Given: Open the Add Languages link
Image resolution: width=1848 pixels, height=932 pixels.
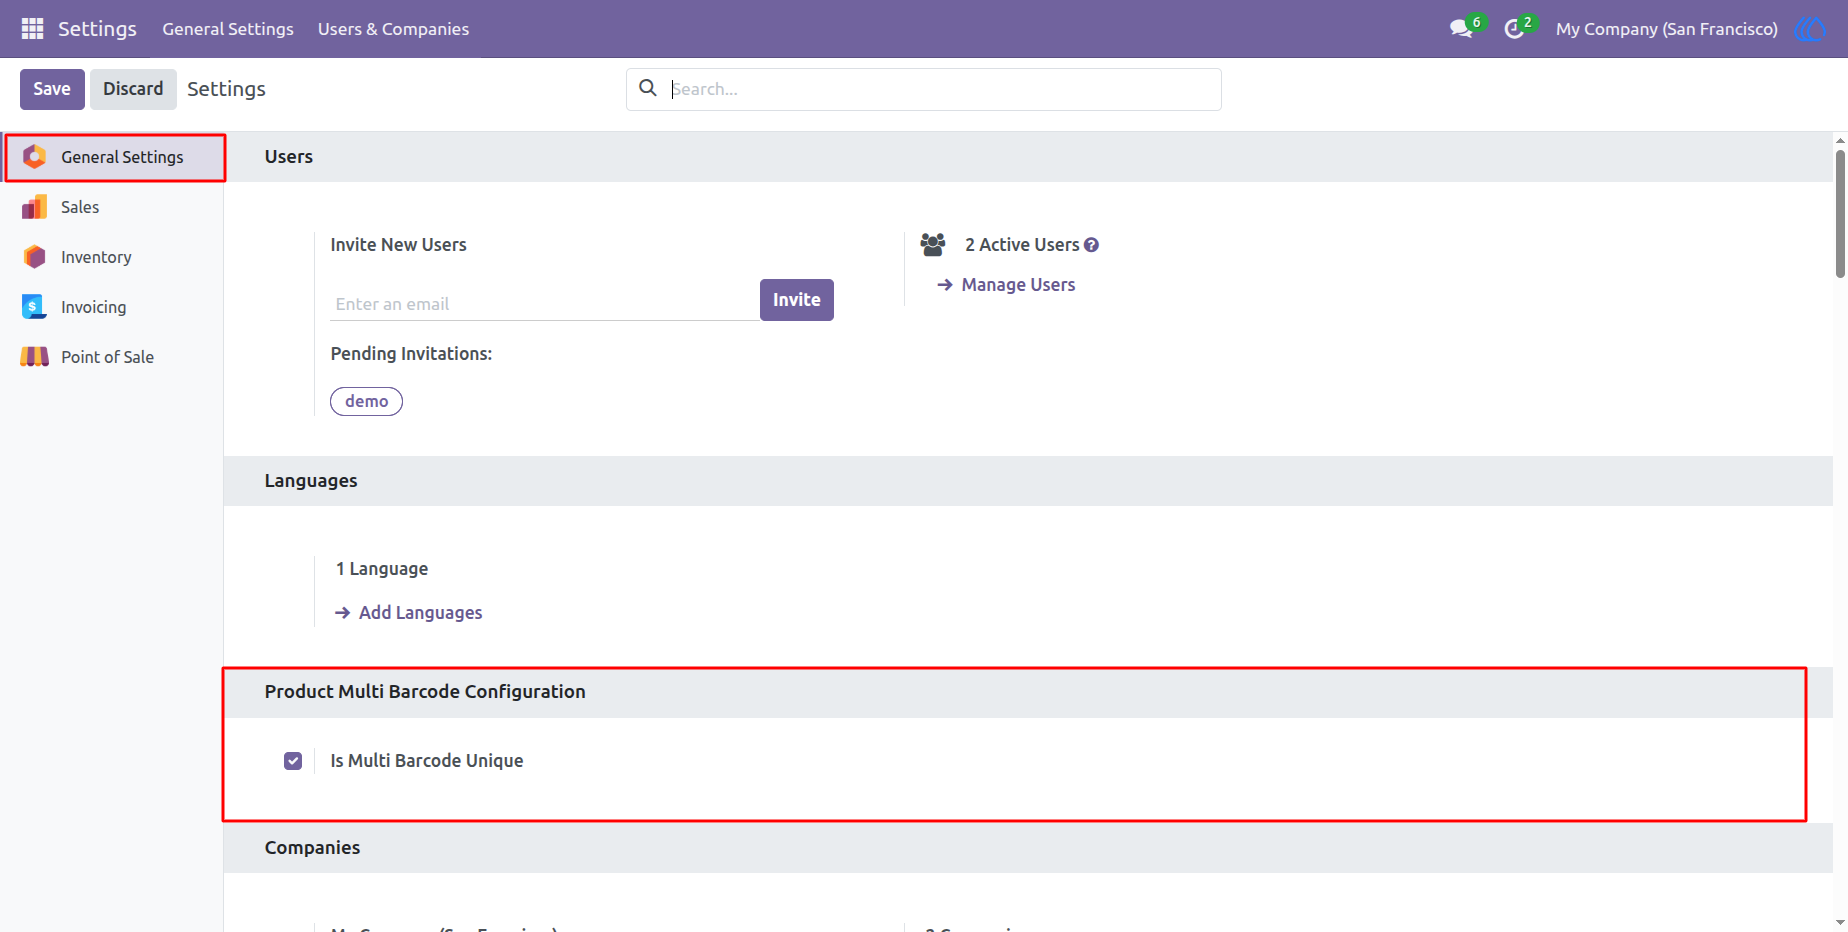Looking at the screenshot, I should click(x=409, y=613).
